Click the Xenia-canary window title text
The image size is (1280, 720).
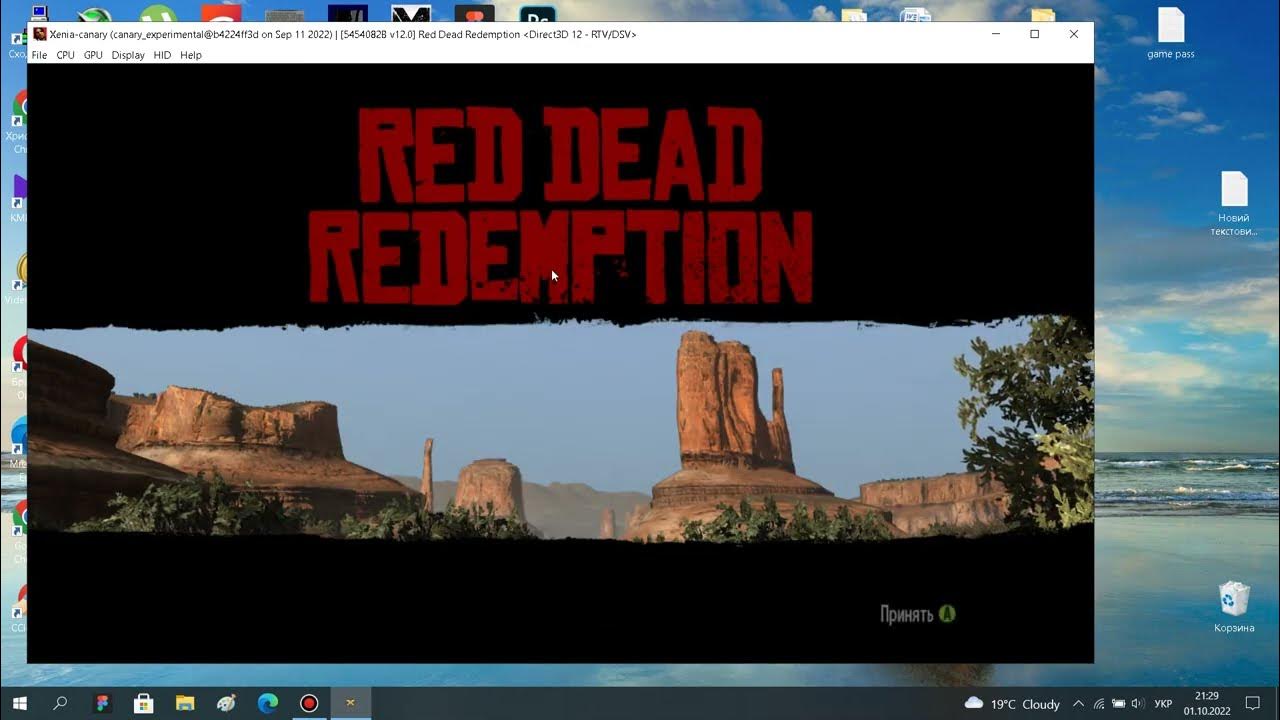click(x=343, y=34)
